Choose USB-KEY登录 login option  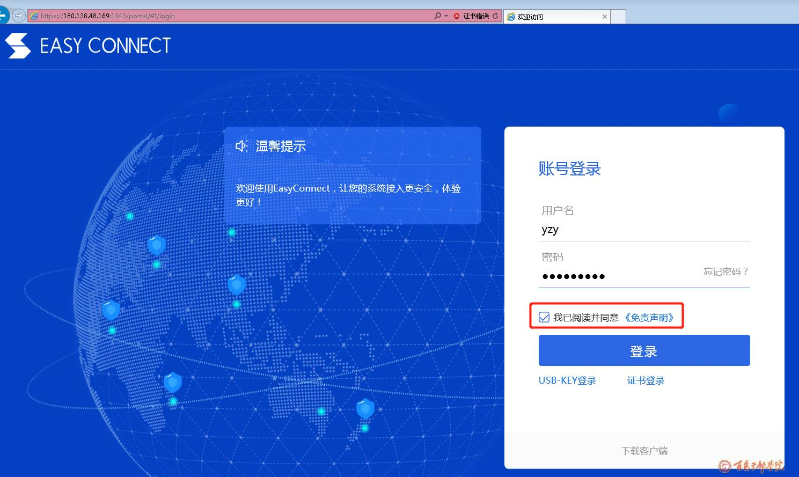point(567,381)
